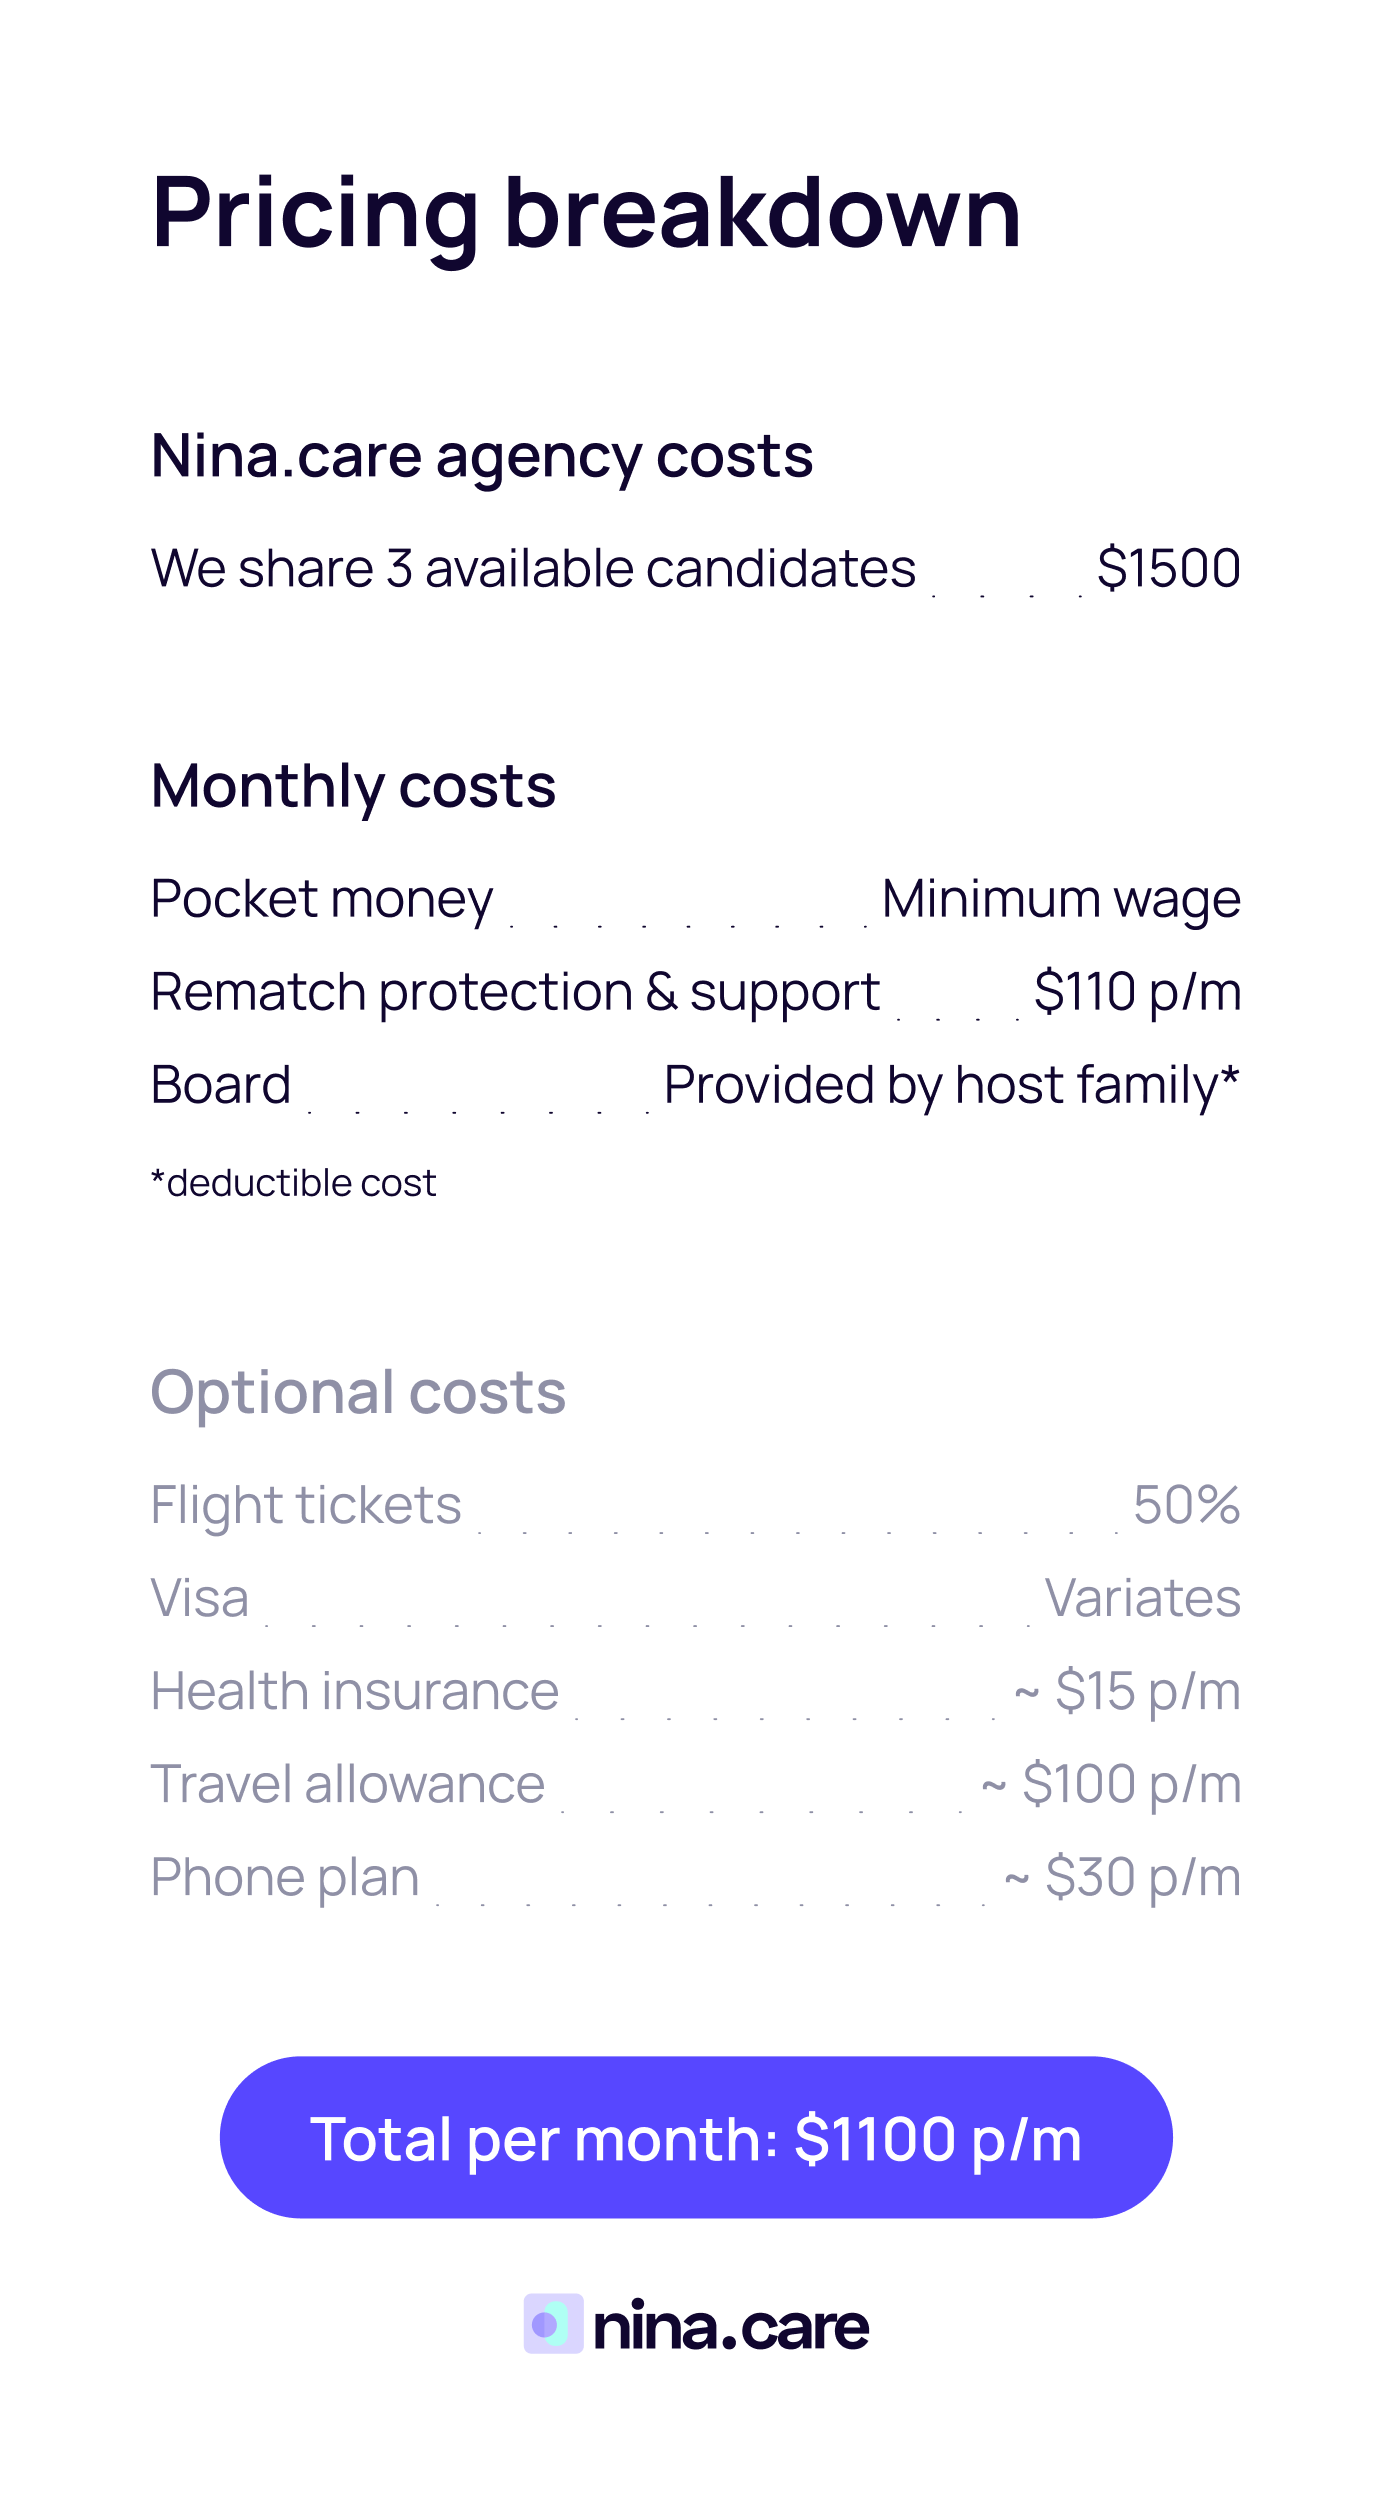The height and width of the screenshot is (2504, 1393).
Task: Click the deductible cost footnote
Action: tap(293, 1183)
